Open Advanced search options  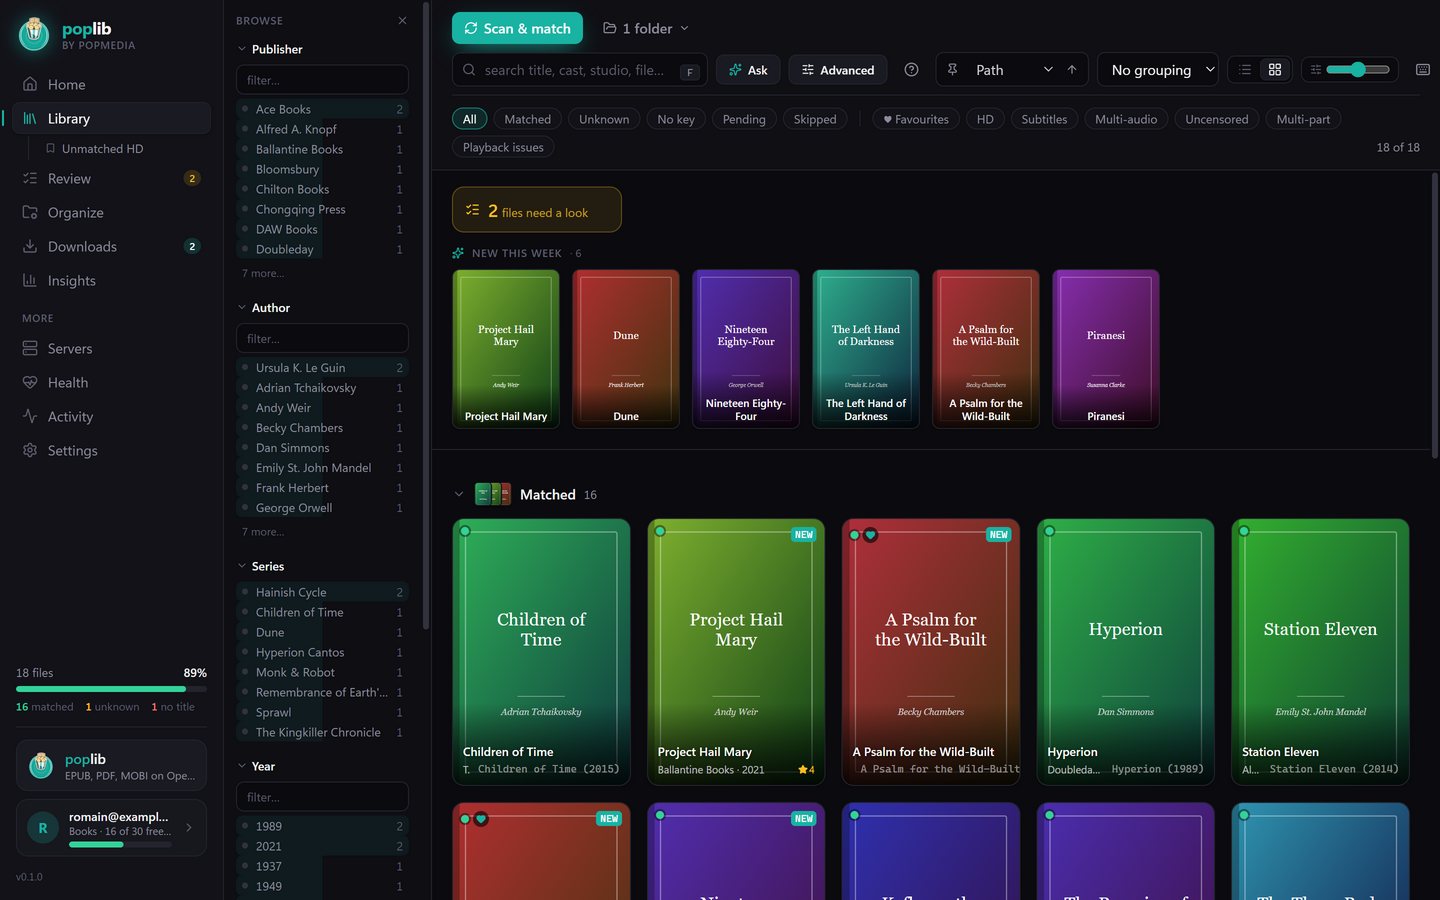tap(838, 70)
